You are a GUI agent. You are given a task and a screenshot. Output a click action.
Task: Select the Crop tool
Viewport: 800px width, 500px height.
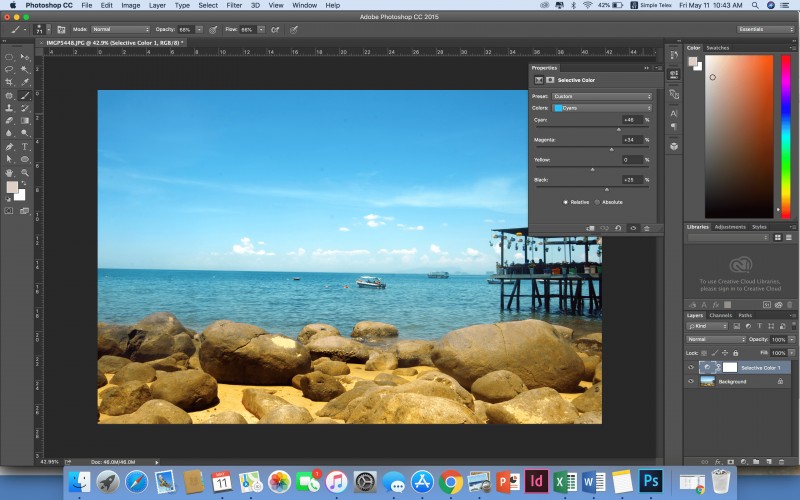(10, 82)
